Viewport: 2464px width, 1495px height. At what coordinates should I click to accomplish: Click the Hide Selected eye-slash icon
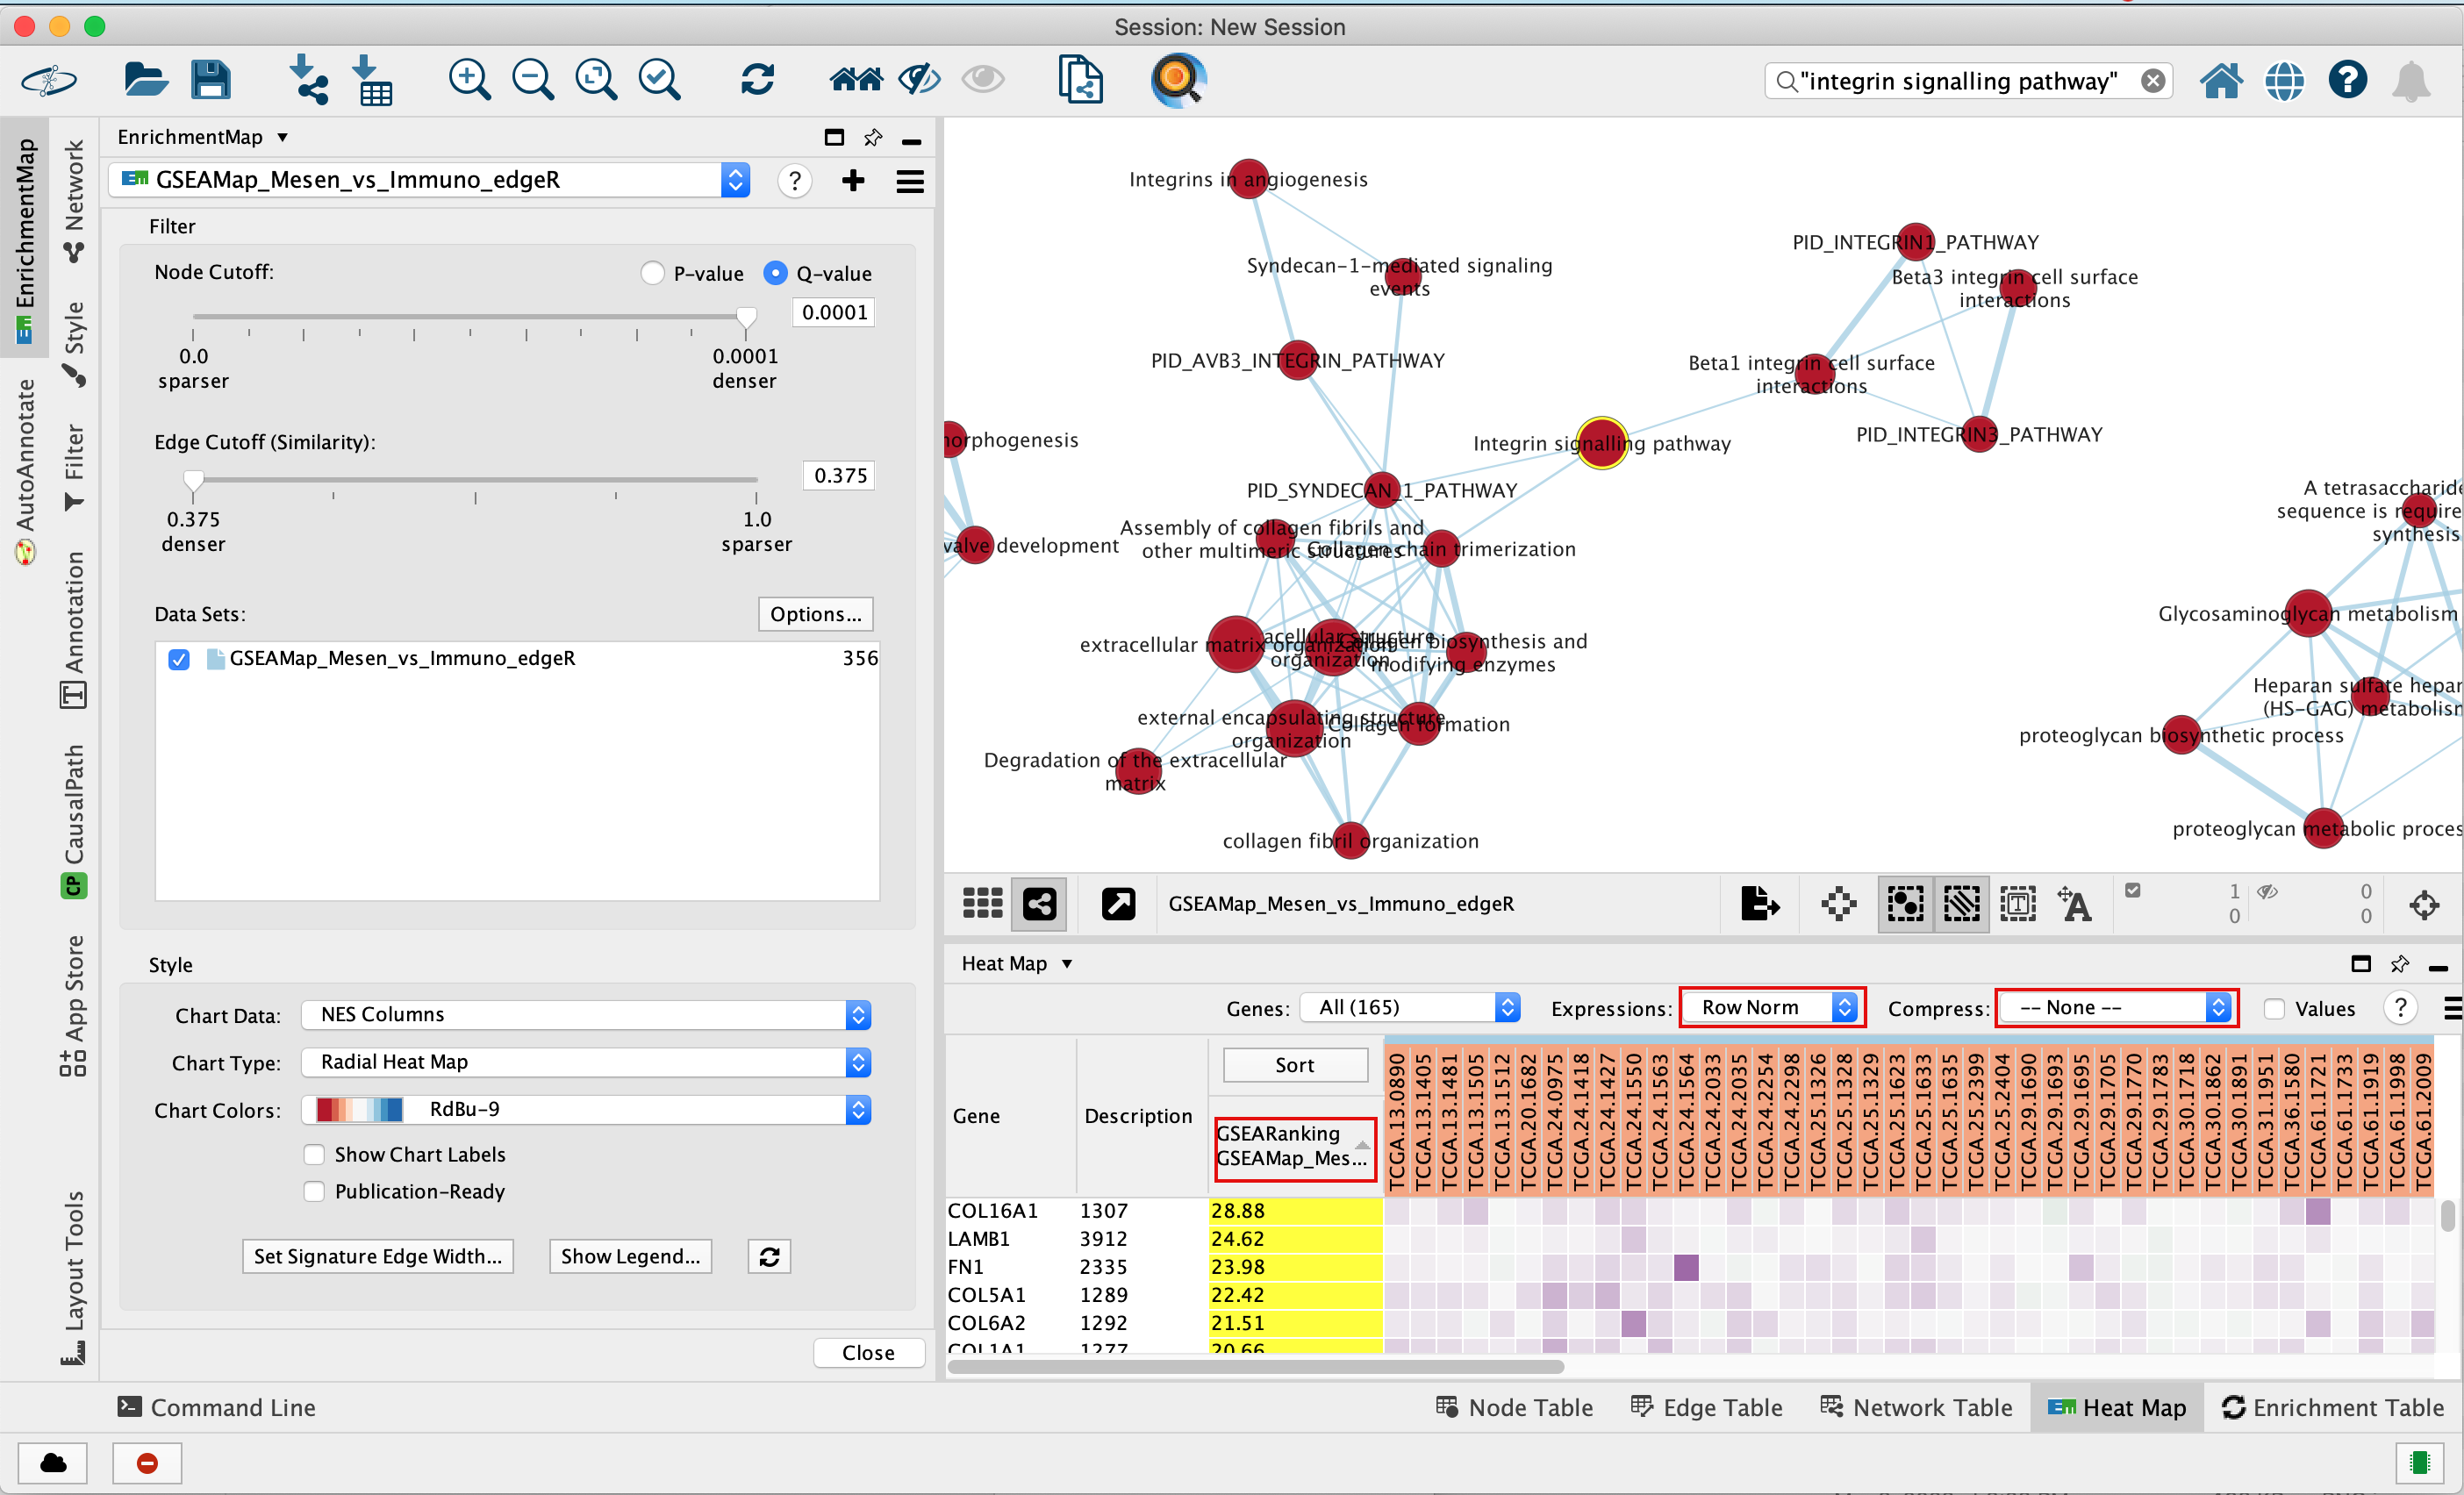click(x=919, y=79)
